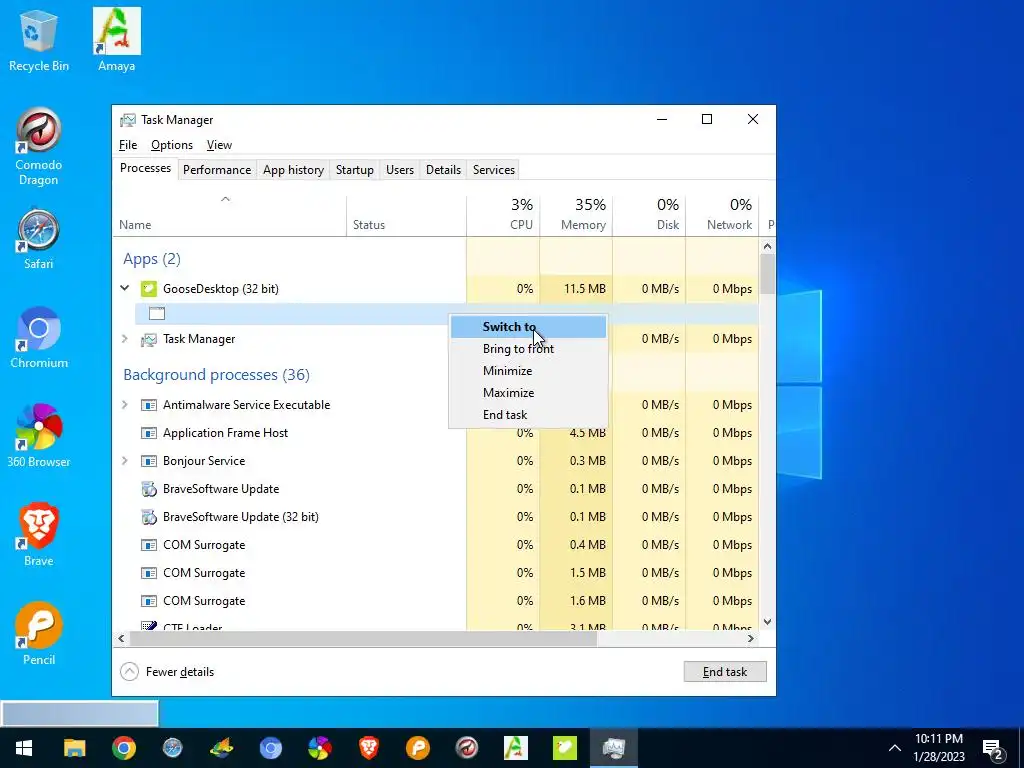
Task: Switch to the Startup tab
Action: point(355,170)
